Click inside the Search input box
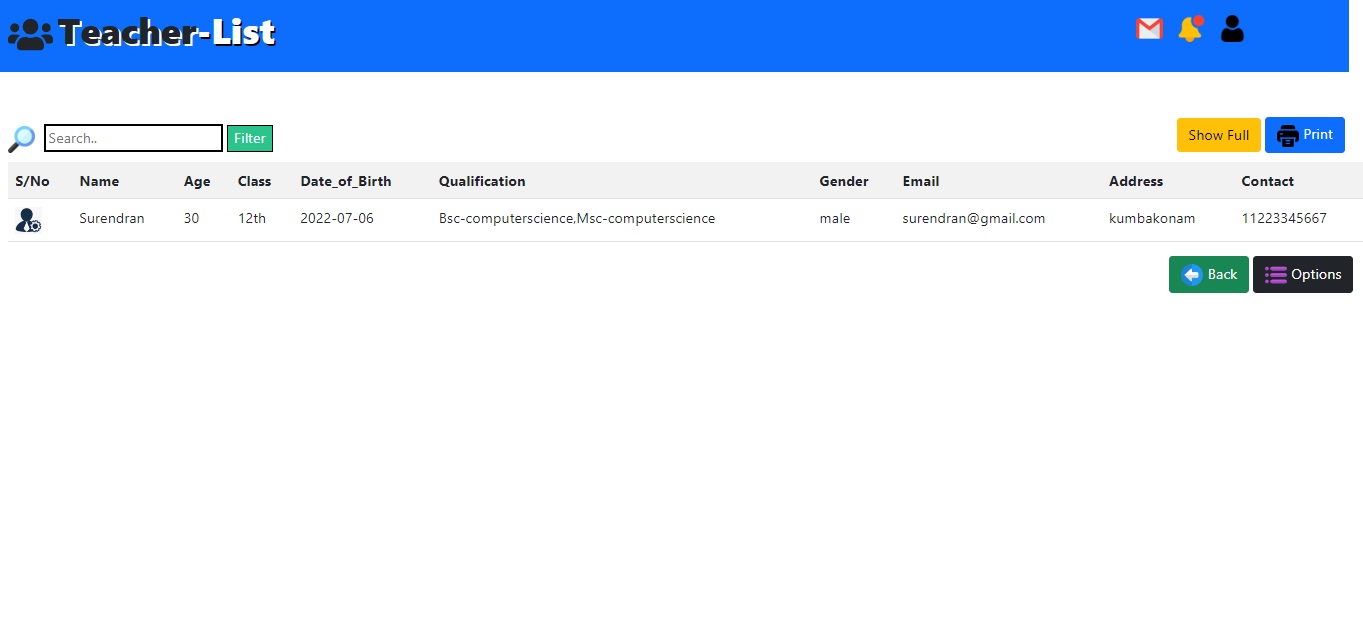Image resolution: width=1363 pixels, height=623 pixels. coord(132,138)
